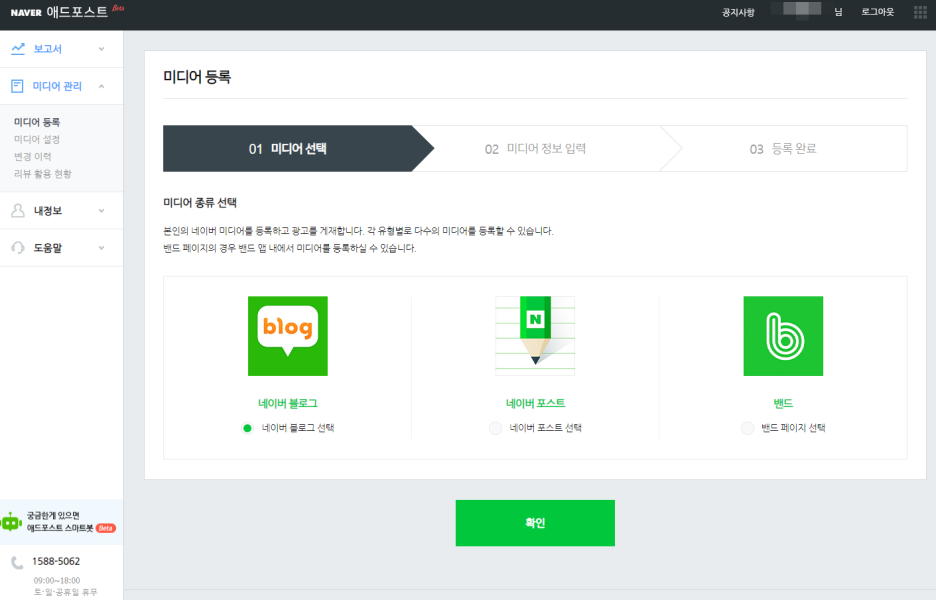Select the 네이버 포스트 선택 radio button
This screenshot has height=600, width=936.
click(495, 428)
